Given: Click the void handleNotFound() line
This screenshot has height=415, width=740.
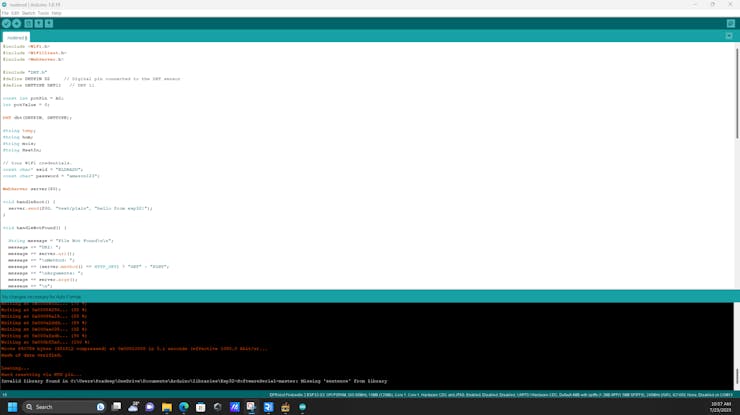Looking at the screenshot, I should 35,228.
